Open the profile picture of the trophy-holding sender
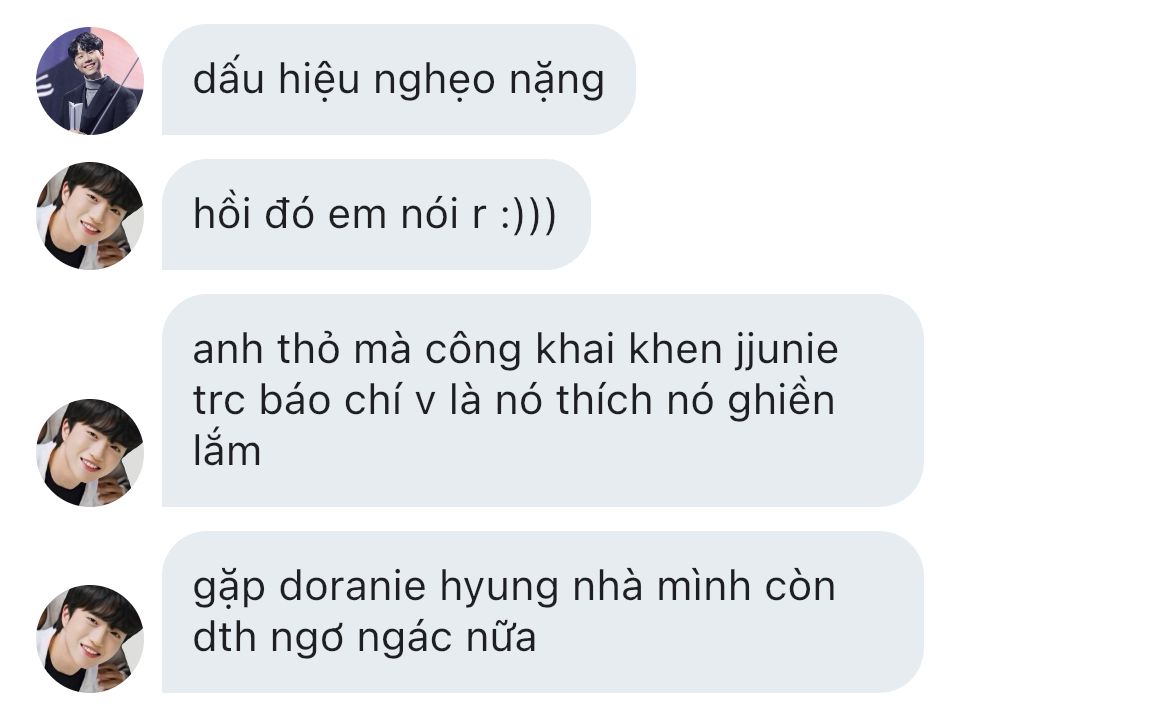The height and width of the screenshot is (707, 1170). tap(90, 81)
